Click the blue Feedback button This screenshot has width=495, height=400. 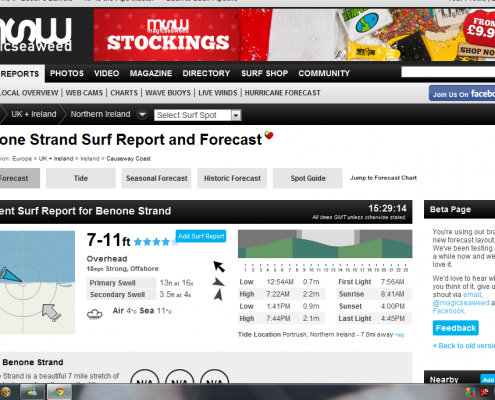pyautogui.click(x=456, y=328)
